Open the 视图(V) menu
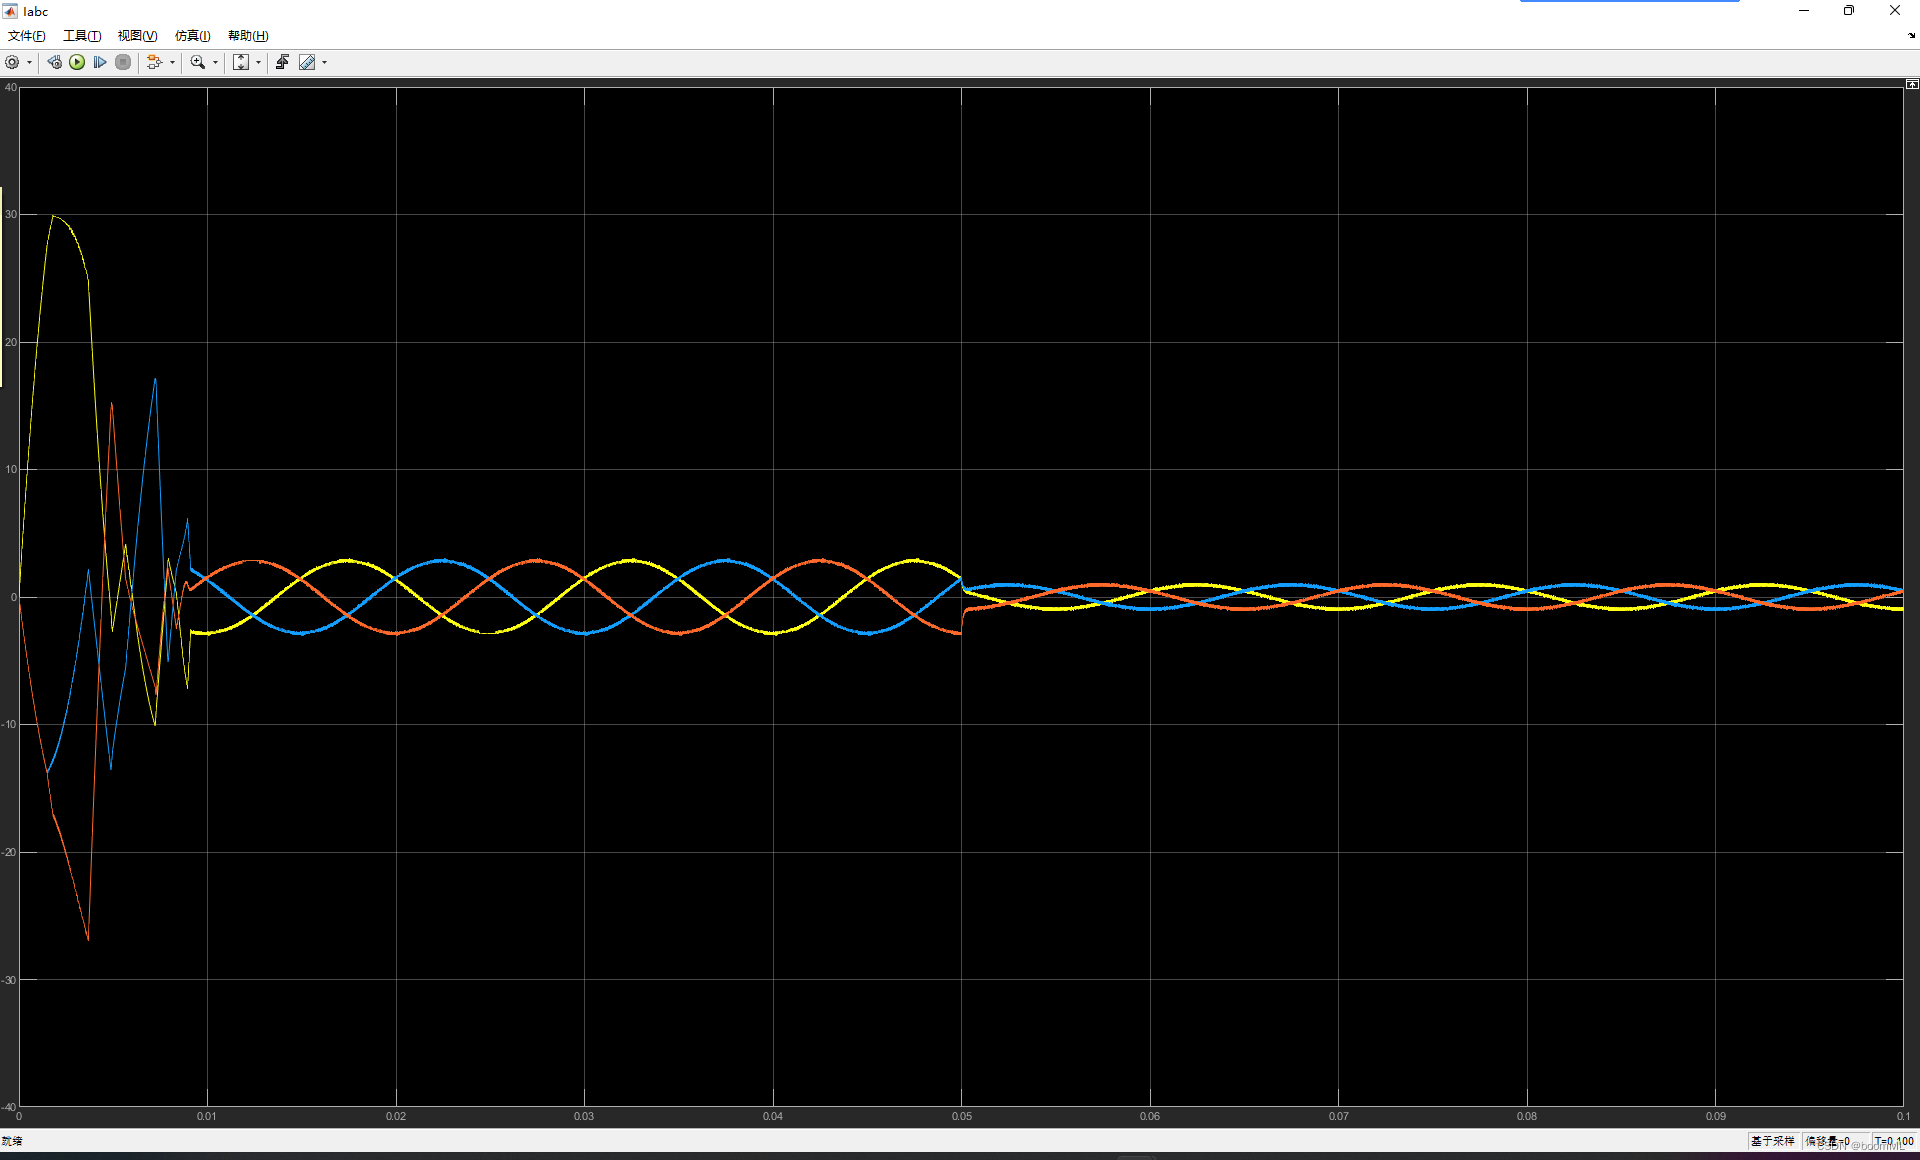 click(x=137, y=36)
